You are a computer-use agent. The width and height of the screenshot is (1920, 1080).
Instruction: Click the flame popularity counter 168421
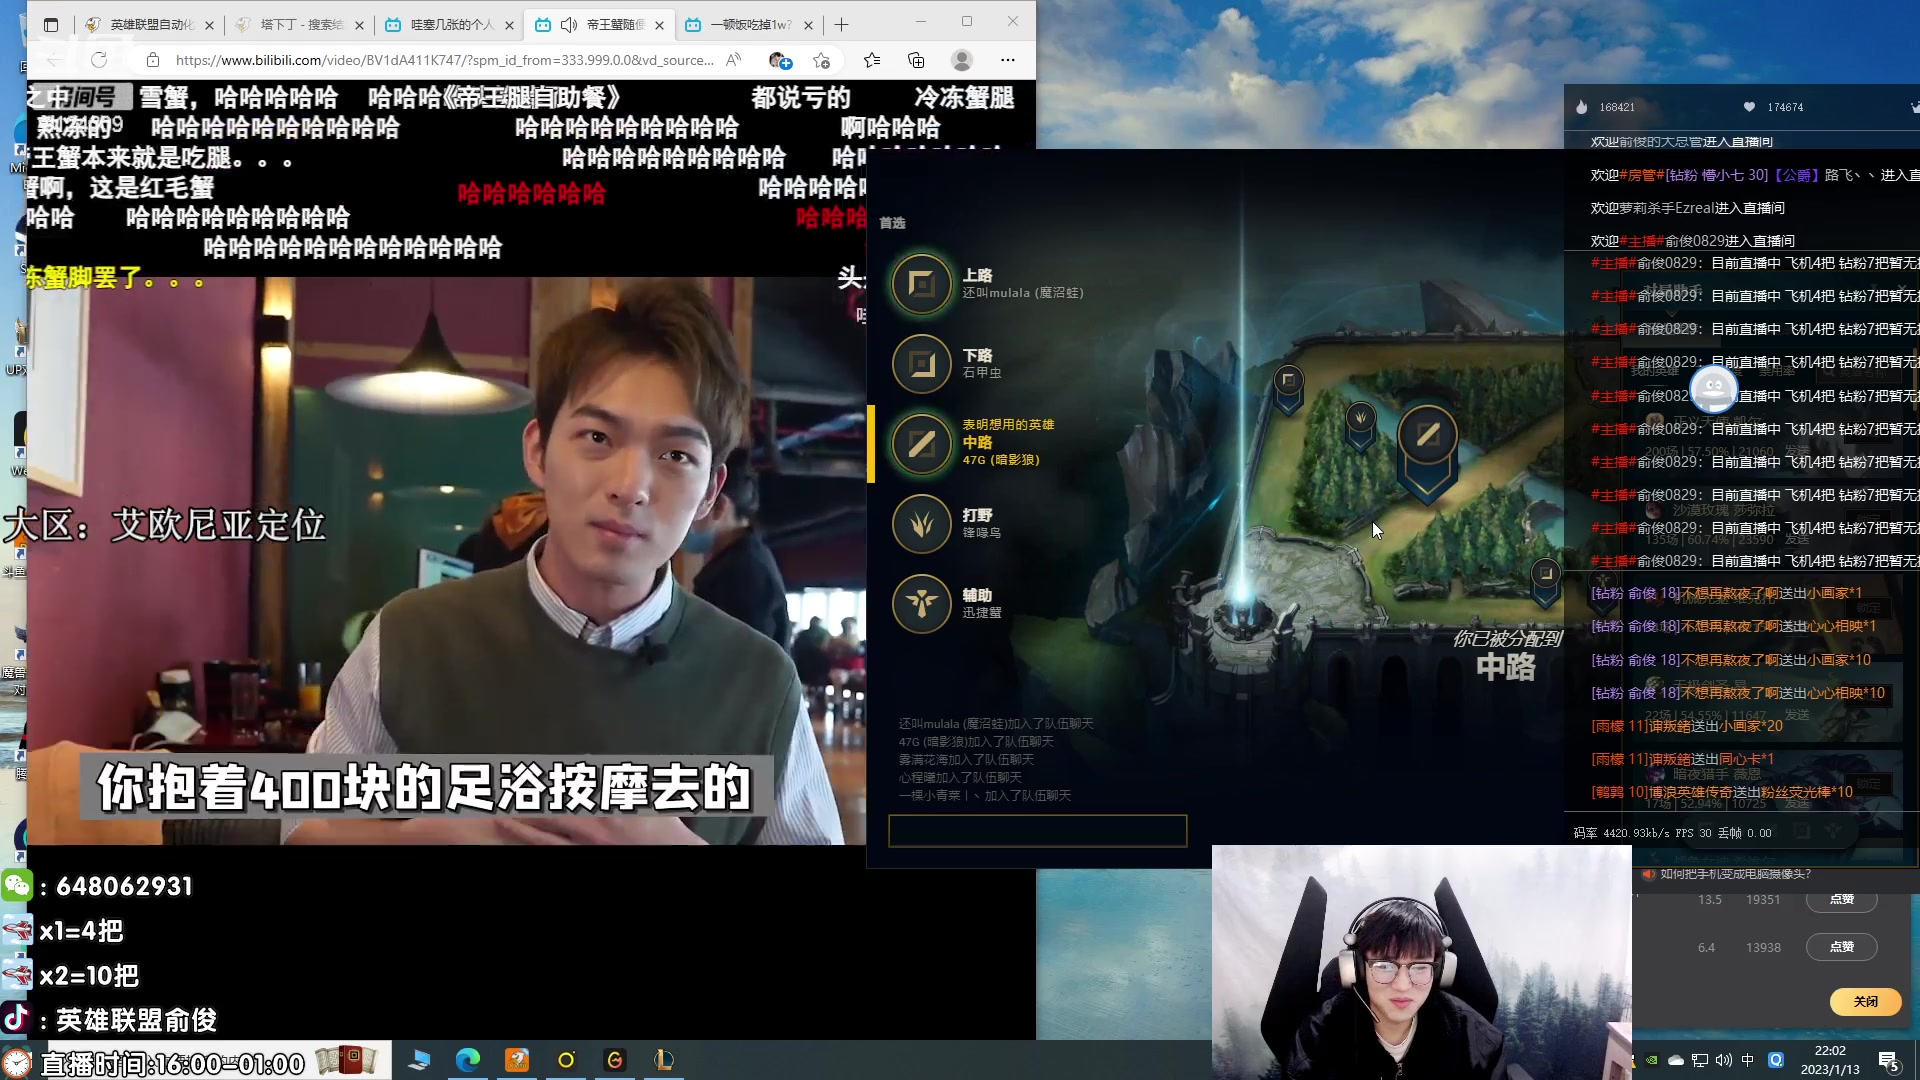(1605, 107)
